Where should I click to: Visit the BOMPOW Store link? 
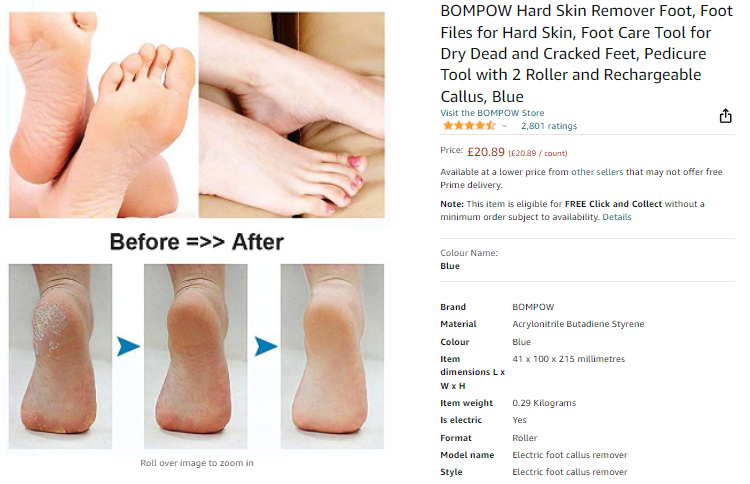pyautogui.click(x=492, y=113)
